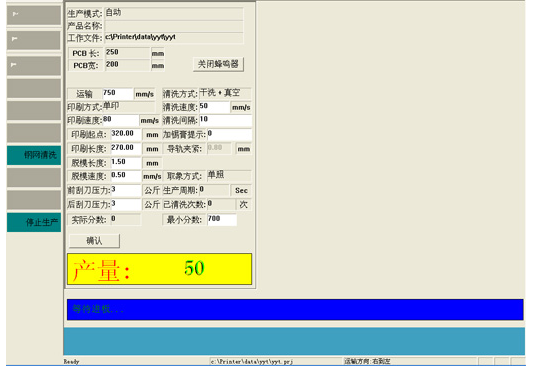Click the 运输 speed input field

point(118,94)
